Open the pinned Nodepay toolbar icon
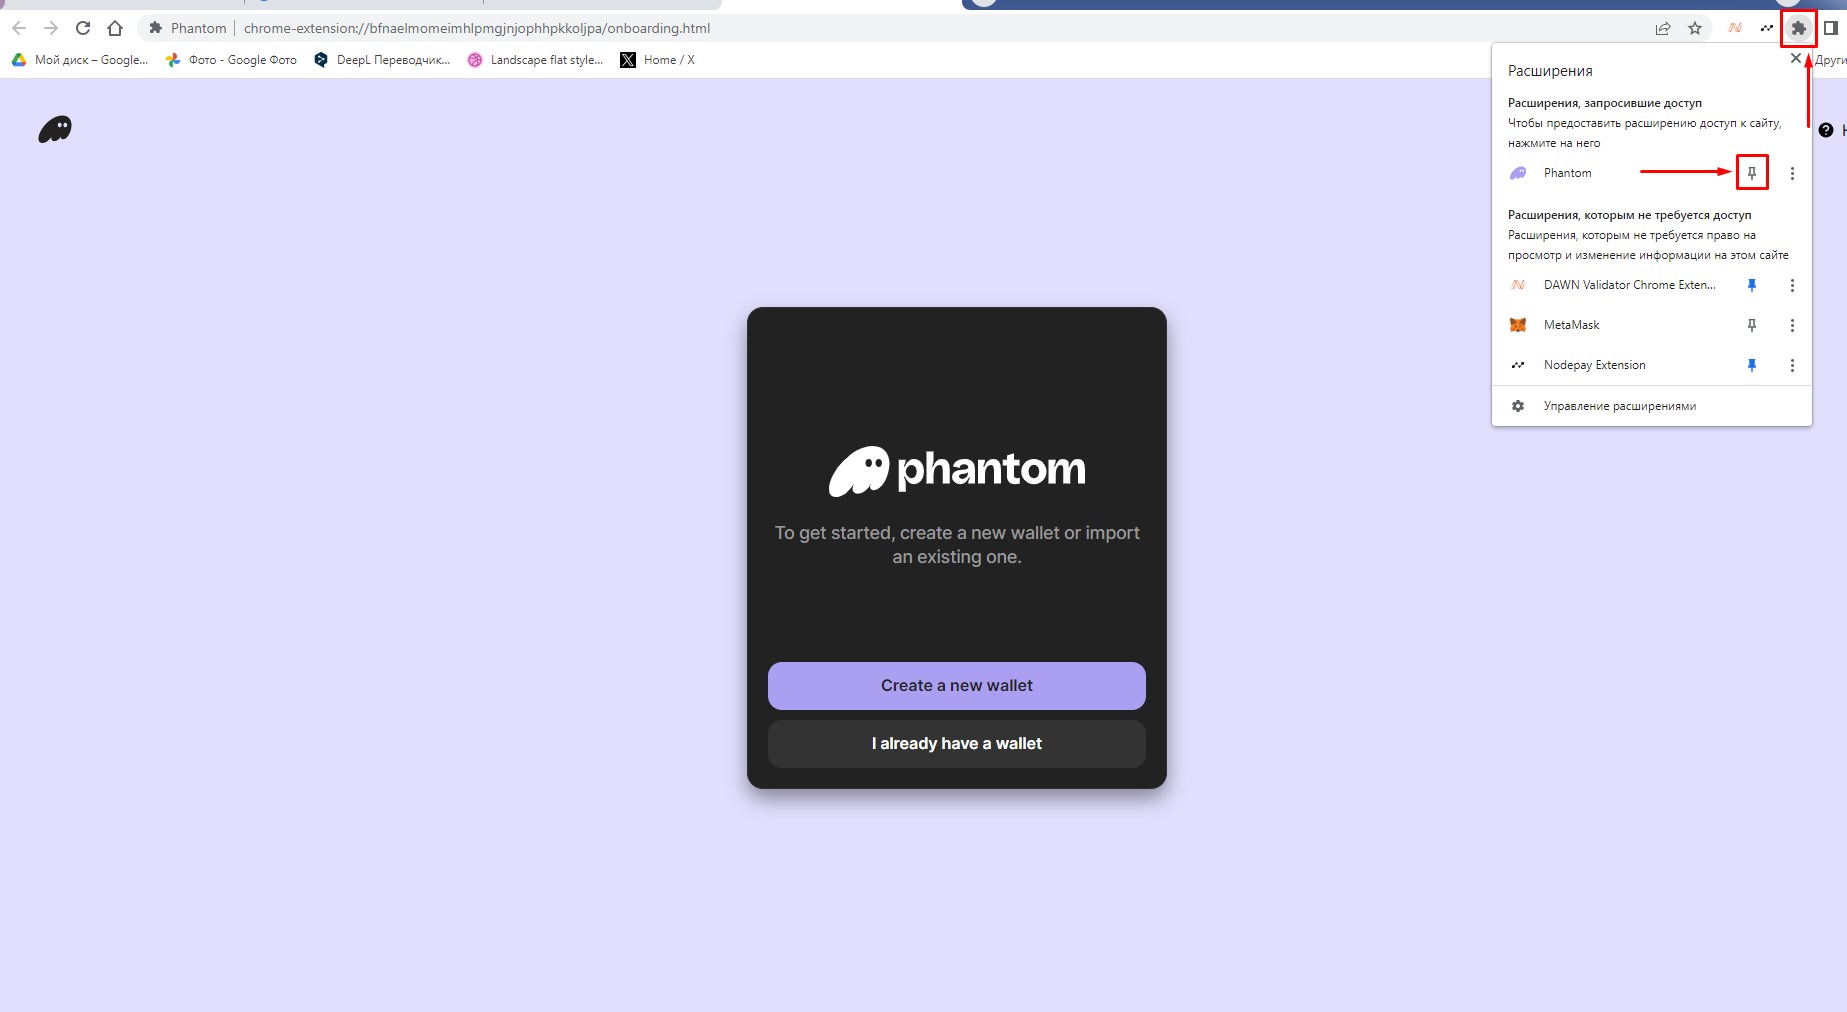1847x1012 pixels. pos(1767,28)
